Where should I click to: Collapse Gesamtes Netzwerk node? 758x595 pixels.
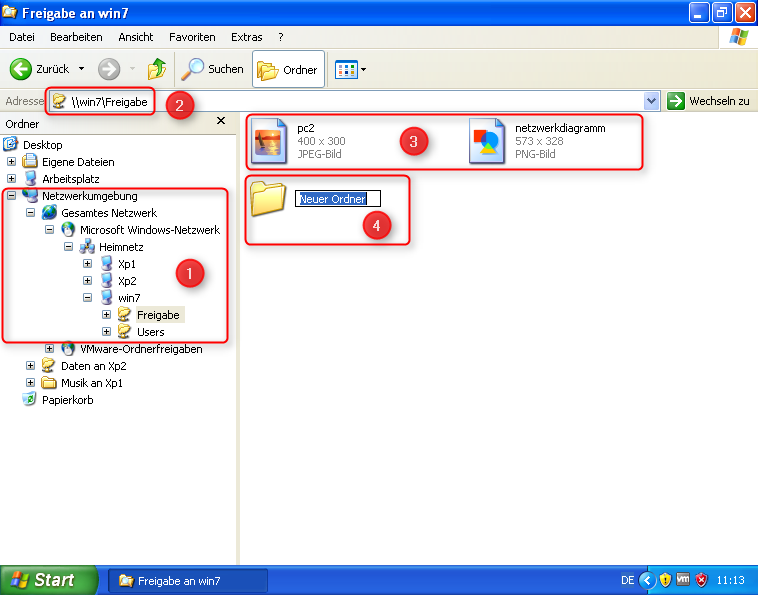click(30, 212)
